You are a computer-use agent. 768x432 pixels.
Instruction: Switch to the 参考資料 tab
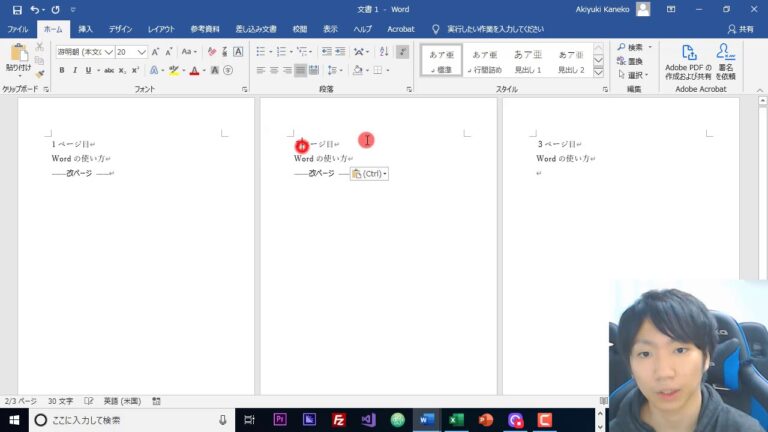coord(205,29)
